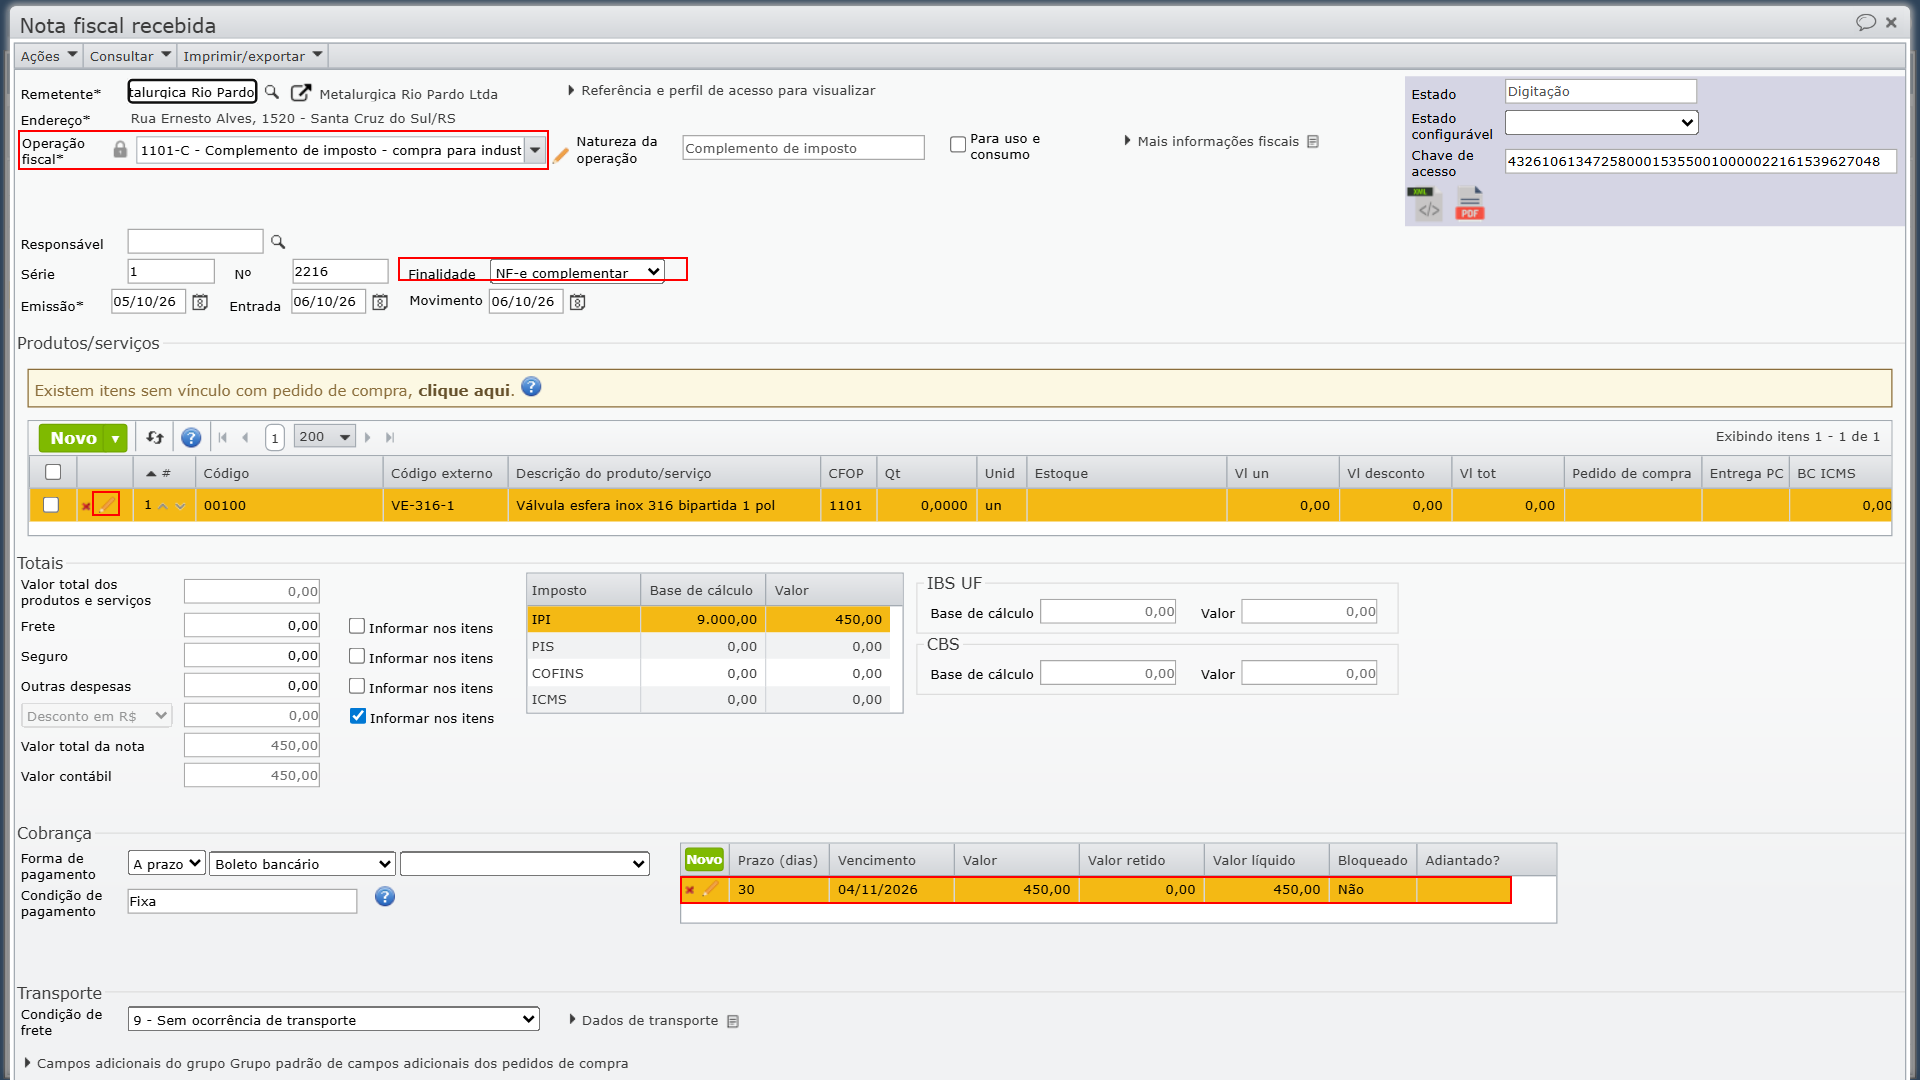Edit the 04/11/2026 installment row
Image resolution: width=1920 pixels, height=1080 pixels.
click(710, 889)
